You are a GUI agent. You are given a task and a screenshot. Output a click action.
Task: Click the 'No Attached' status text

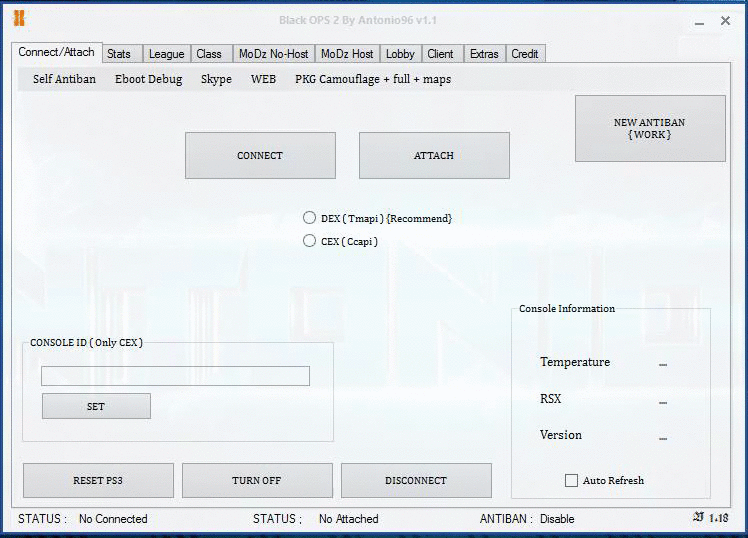[x=349, y=519]
